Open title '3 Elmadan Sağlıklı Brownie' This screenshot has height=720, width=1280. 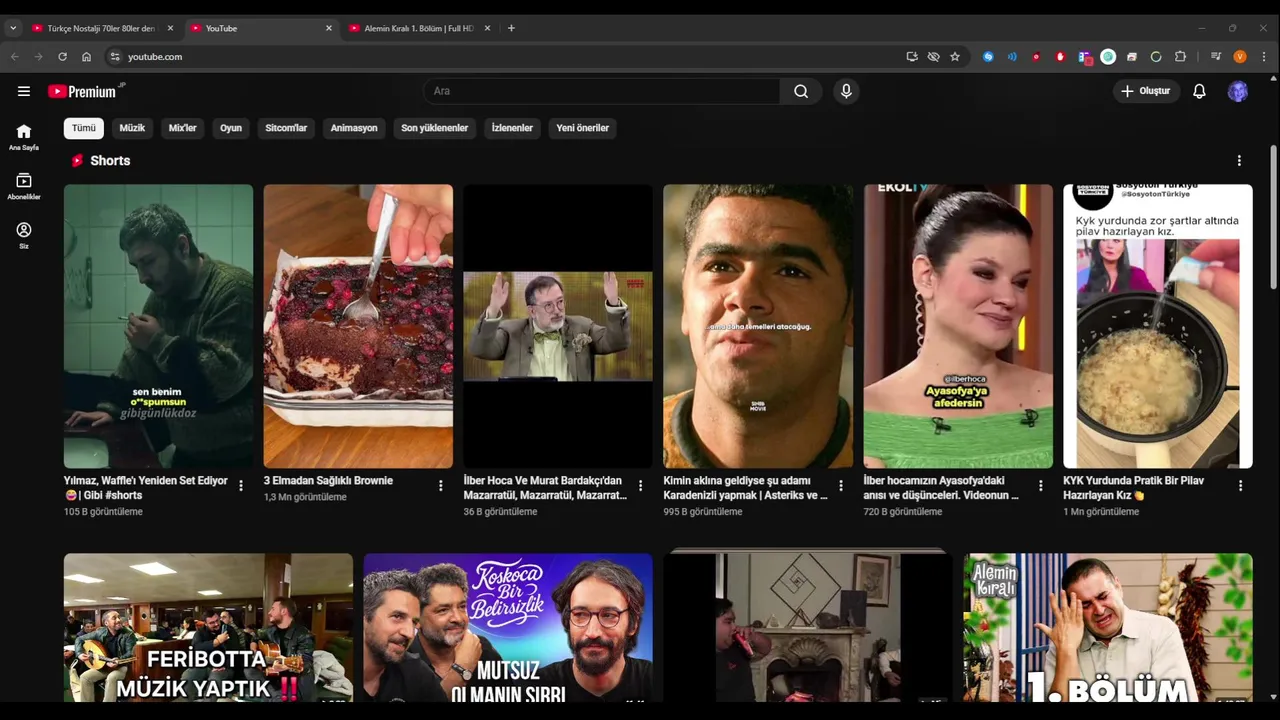coord(328,481)
